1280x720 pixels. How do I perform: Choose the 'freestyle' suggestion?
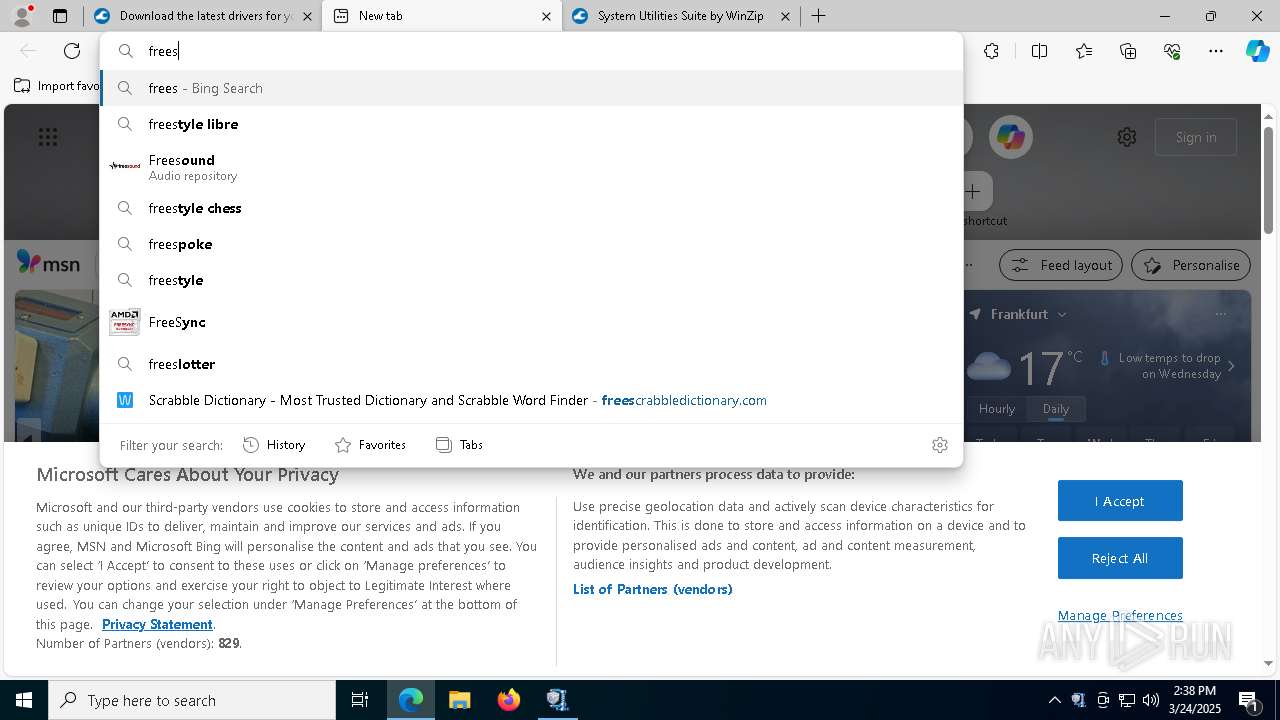(x=531, y=280)
